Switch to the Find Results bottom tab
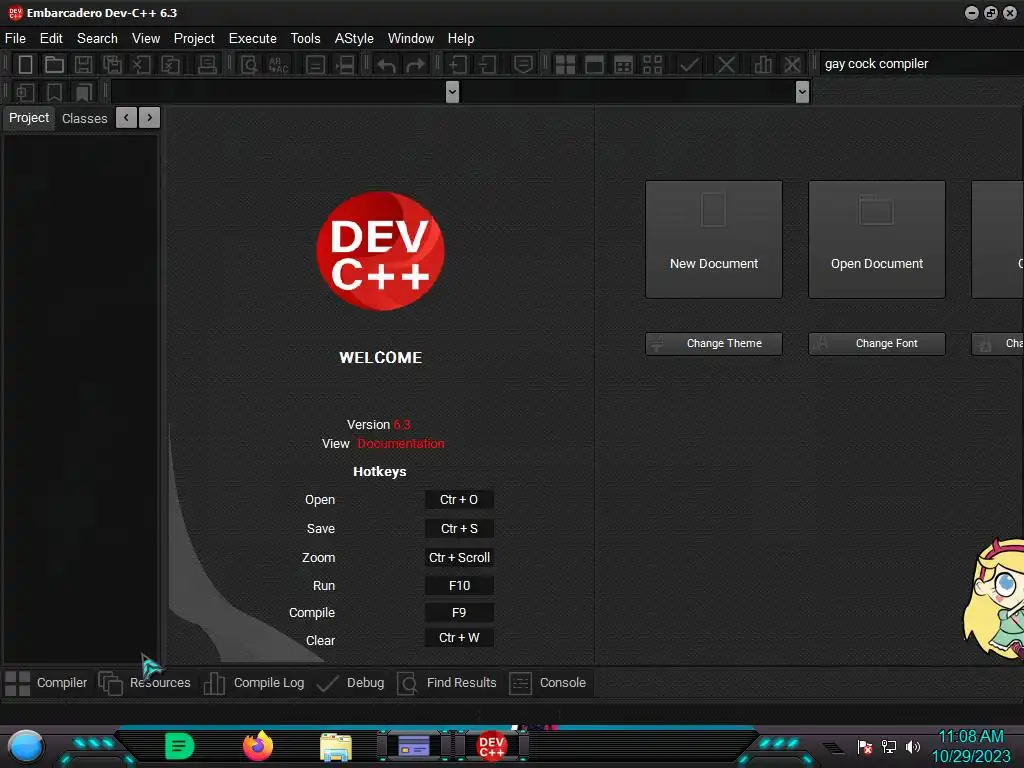The width and height of the screenshot is (1024, 768). coord(447,683)
